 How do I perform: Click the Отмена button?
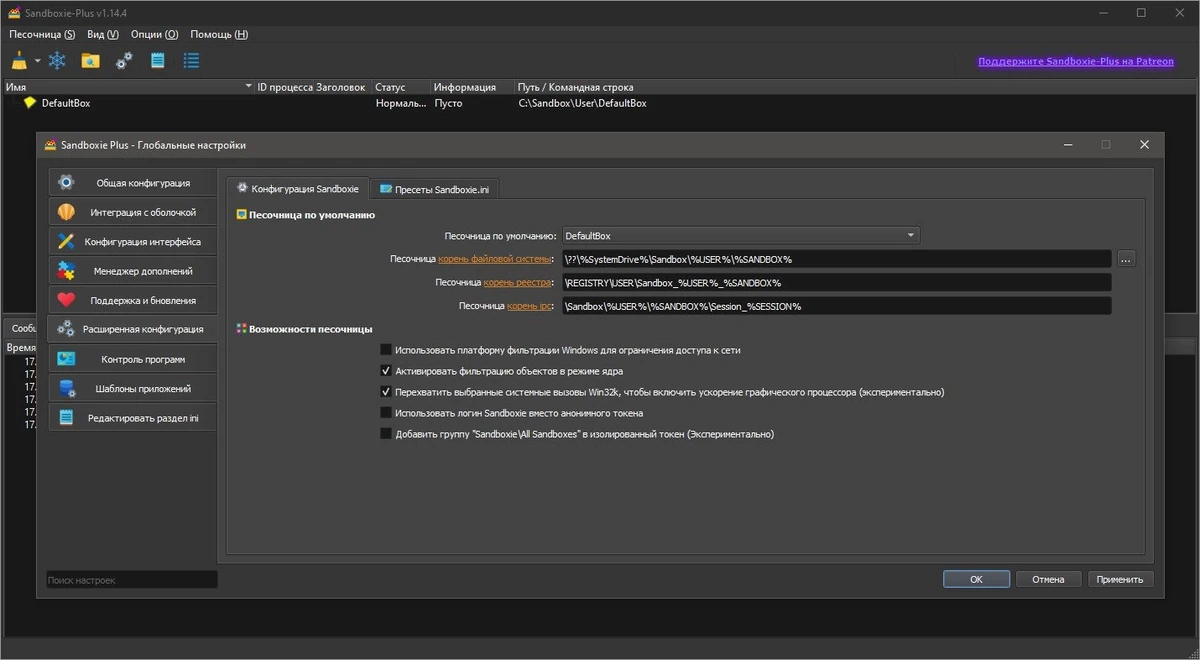(x=1048, y=579)
